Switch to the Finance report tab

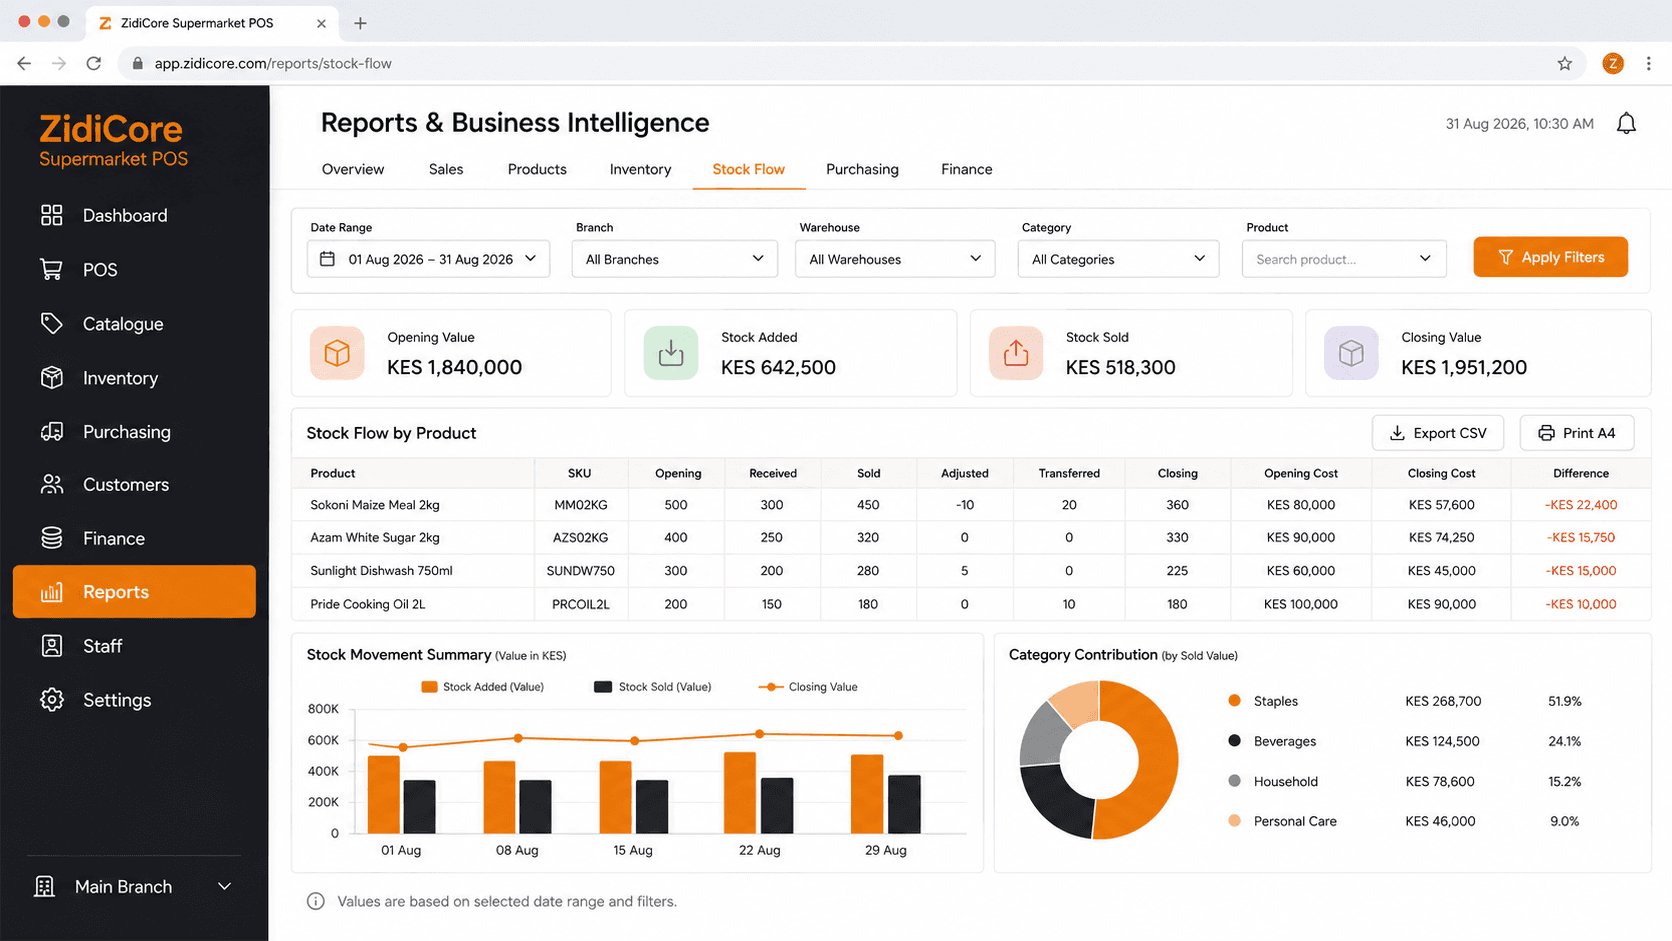[967, 169]
